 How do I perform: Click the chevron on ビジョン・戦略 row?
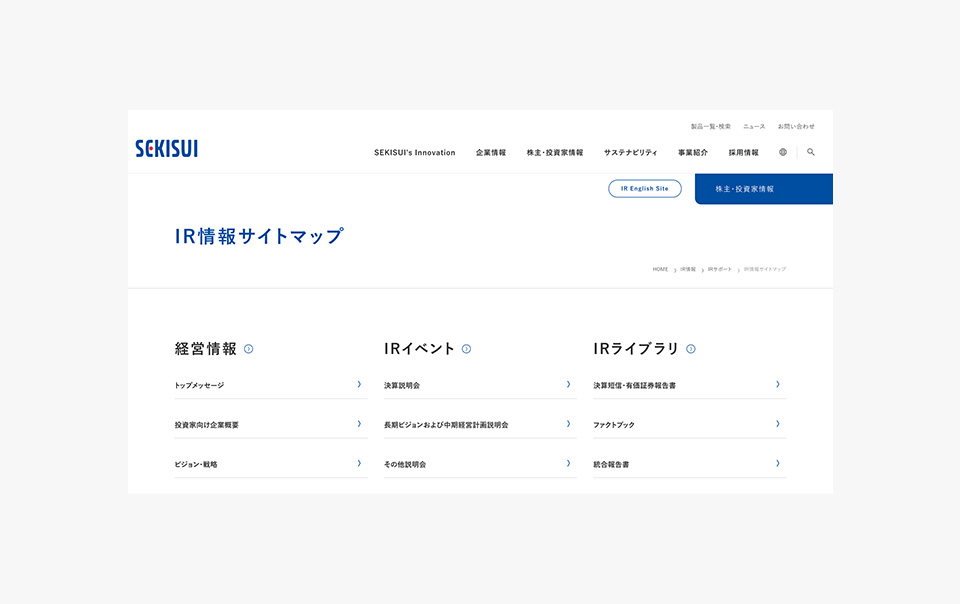click(x=359, y=463)
